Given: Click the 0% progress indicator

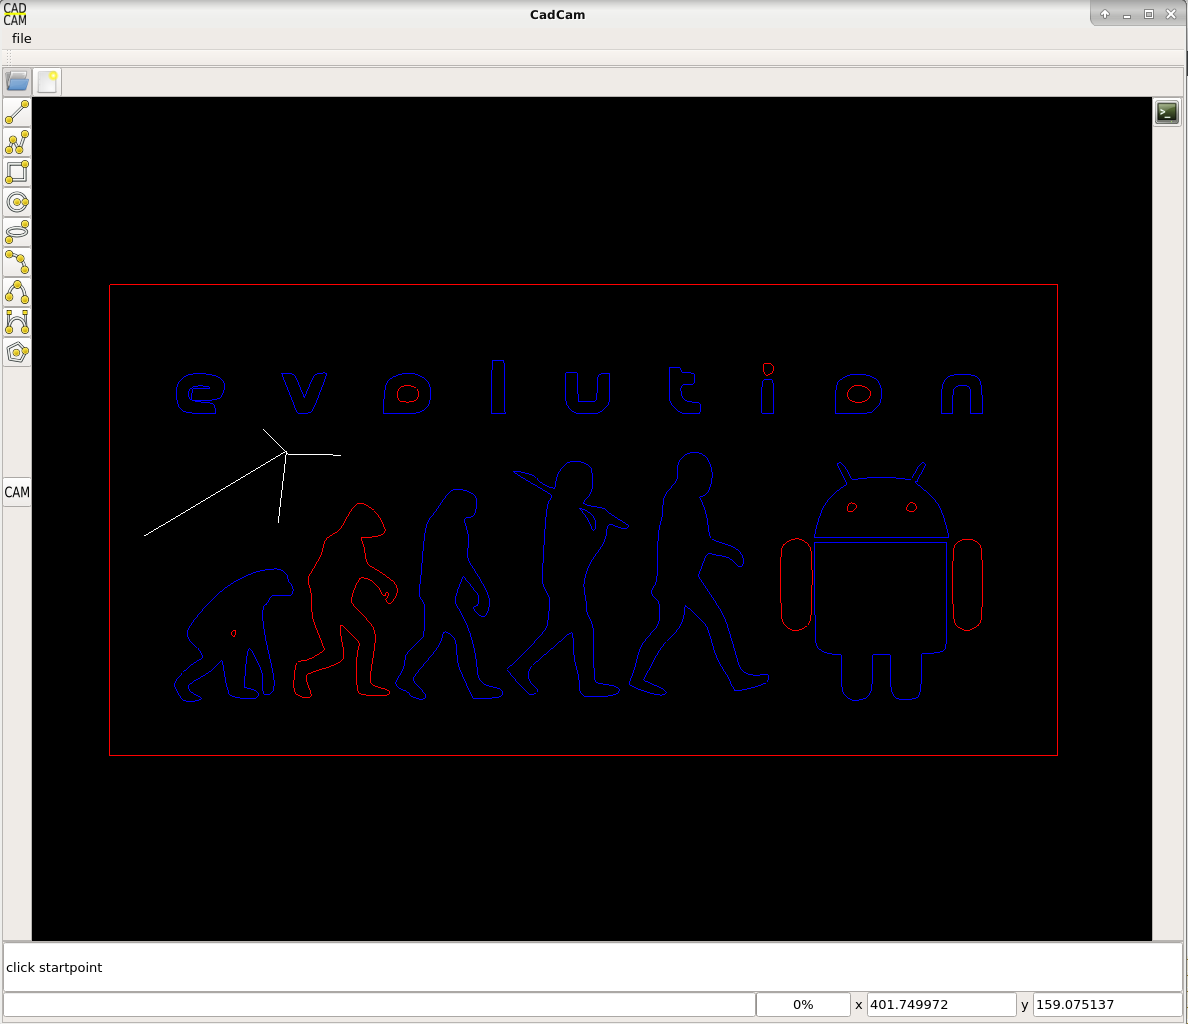Looking at the screenshot, I should click(x=803, y=1004).
